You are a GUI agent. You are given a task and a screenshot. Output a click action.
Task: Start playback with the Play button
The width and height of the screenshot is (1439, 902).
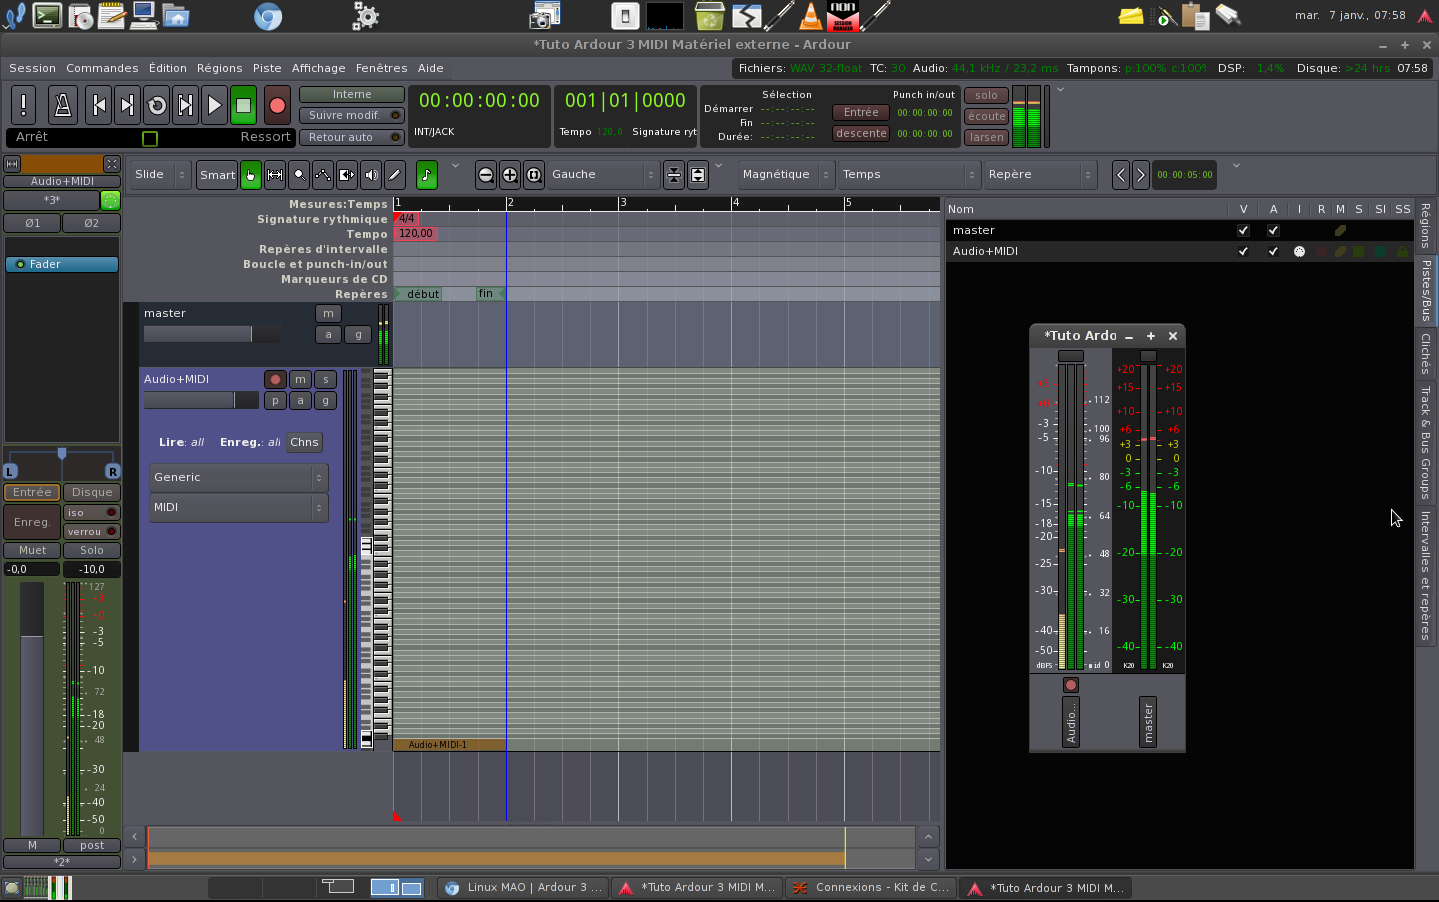[x=214, y=105]
